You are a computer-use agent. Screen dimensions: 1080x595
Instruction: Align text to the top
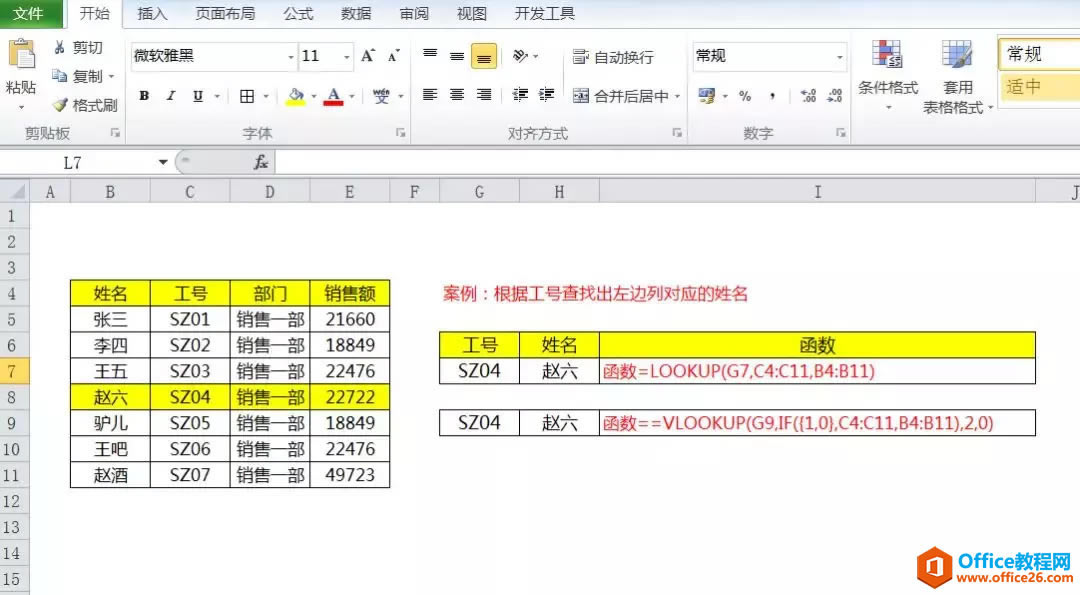click(x=430, y=56)
